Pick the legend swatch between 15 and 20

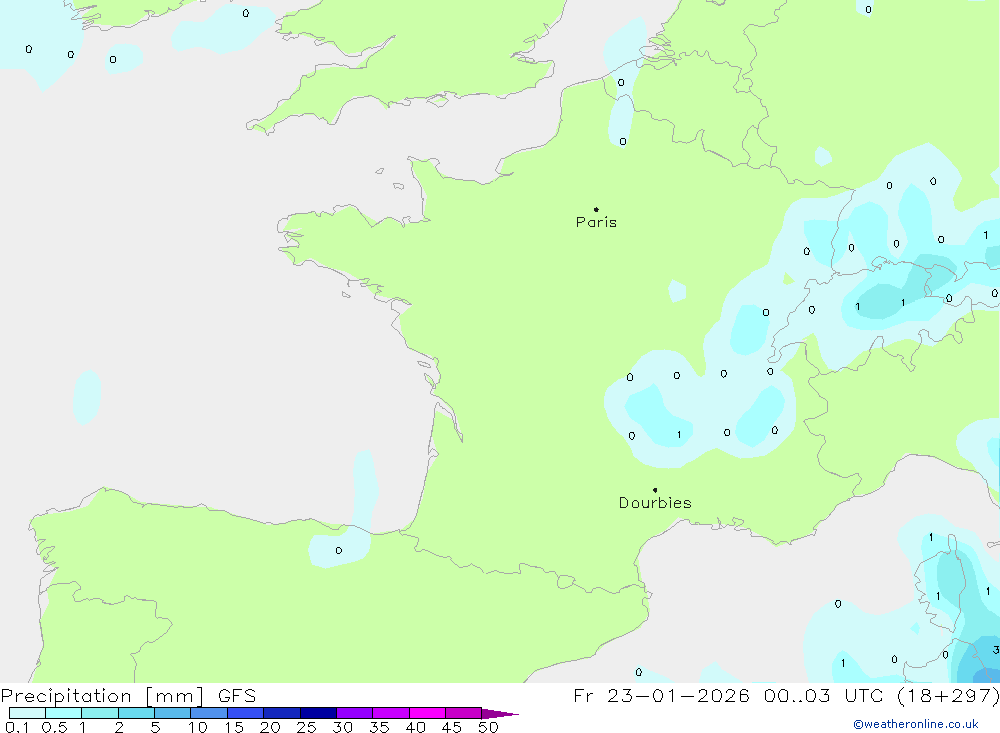246,713
